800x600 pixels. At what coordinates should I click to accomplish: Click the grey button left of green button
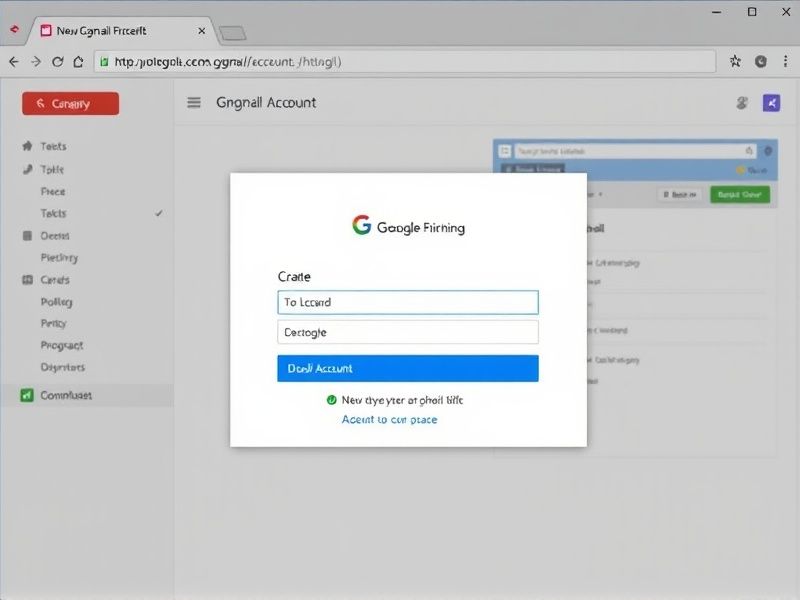tap(680, 194)
